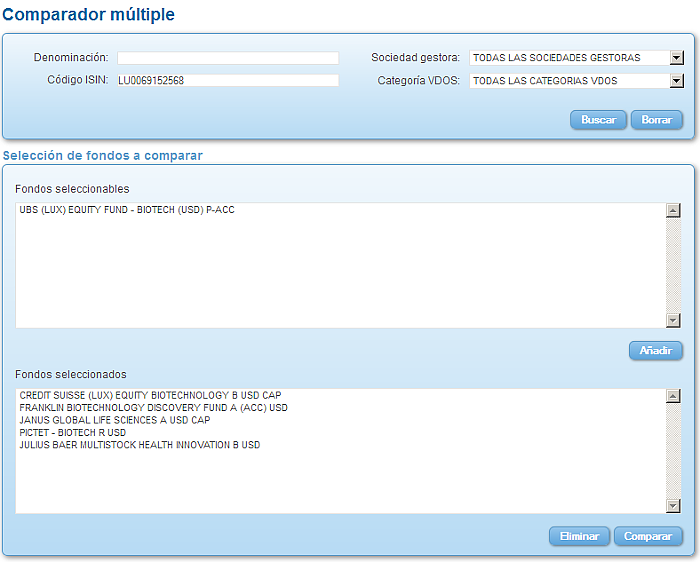Click scroll-down arrow in Fondos seleccionados list
Screen dimensions: 700x562
[673, 505]
